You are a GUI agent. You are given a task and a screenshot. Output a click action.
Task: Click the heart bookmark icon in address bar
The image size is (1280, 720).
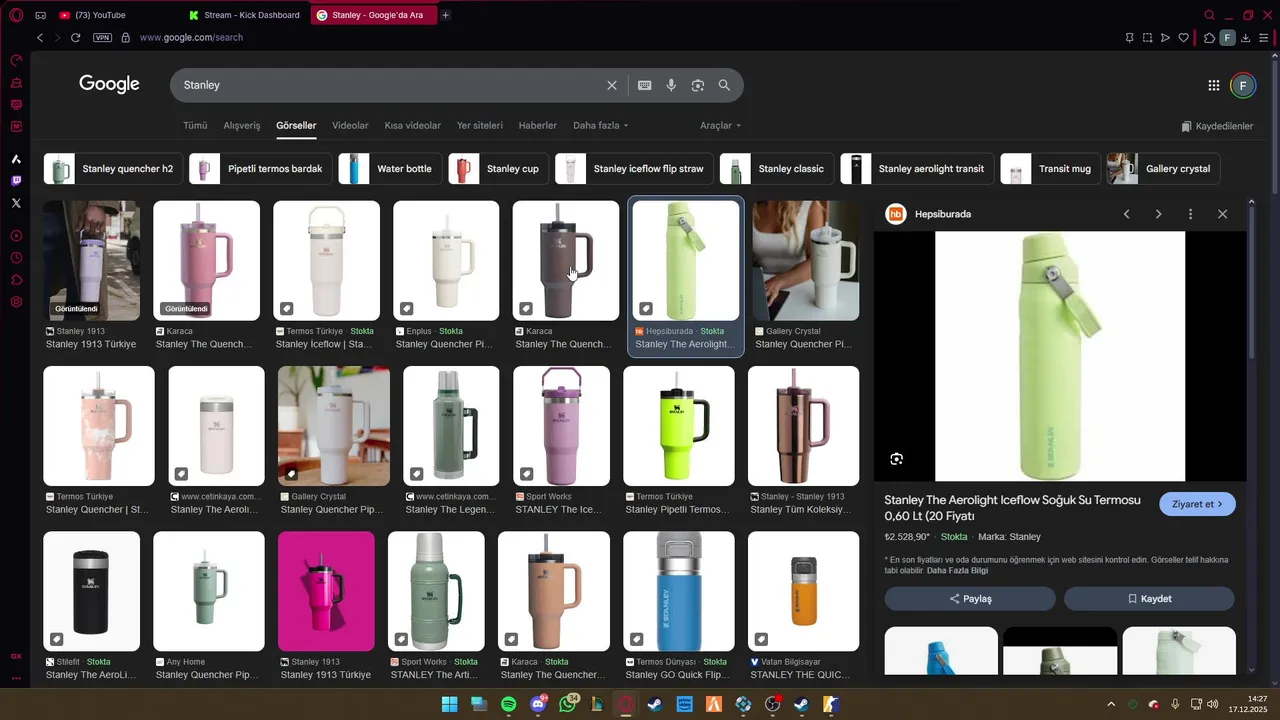(x=1184, y=38)
